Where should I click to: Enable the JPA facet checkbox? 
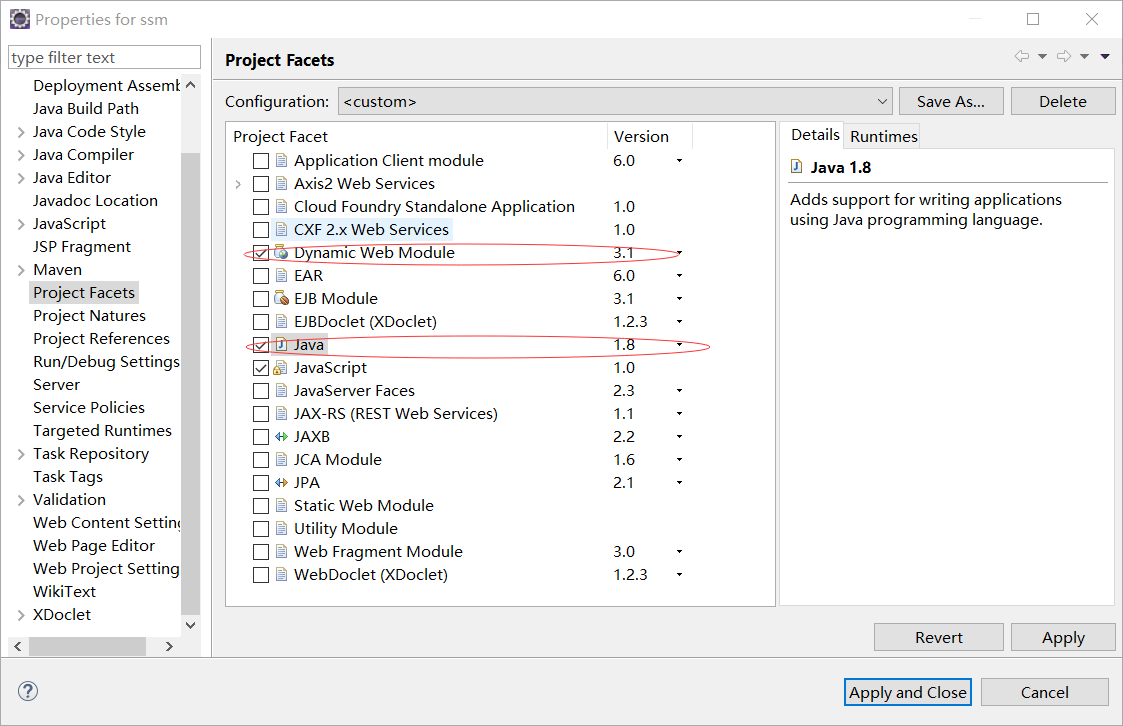[x=261, y=482]
